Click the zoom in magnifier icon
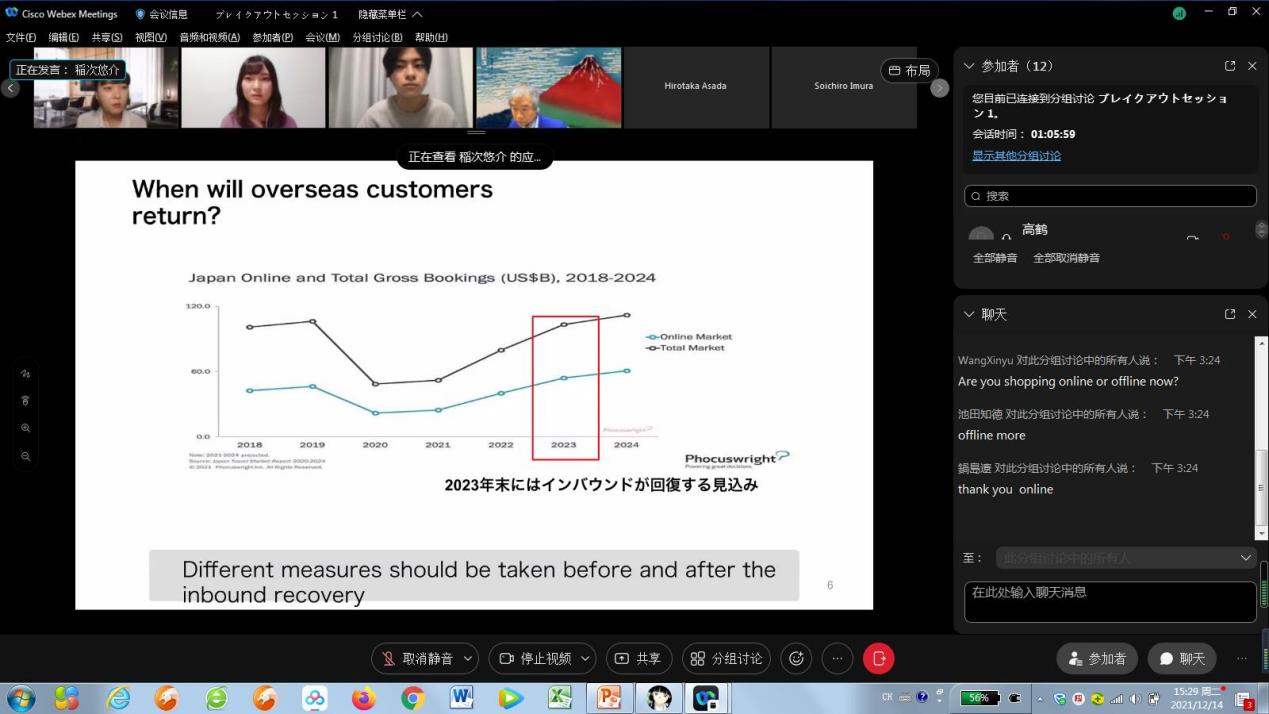This screenshot has width=1269, height=714. pyautogui.click(x=26, y=428)
